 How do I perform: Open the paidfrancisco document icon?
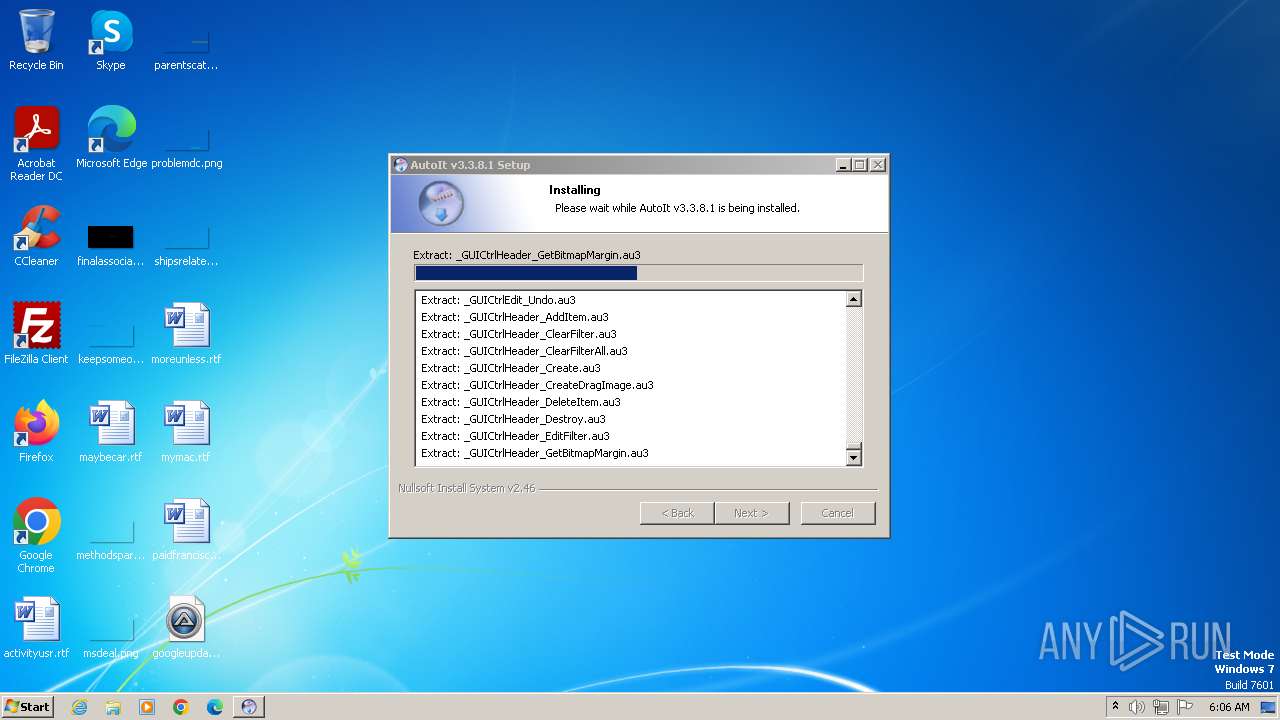point(186,529)
